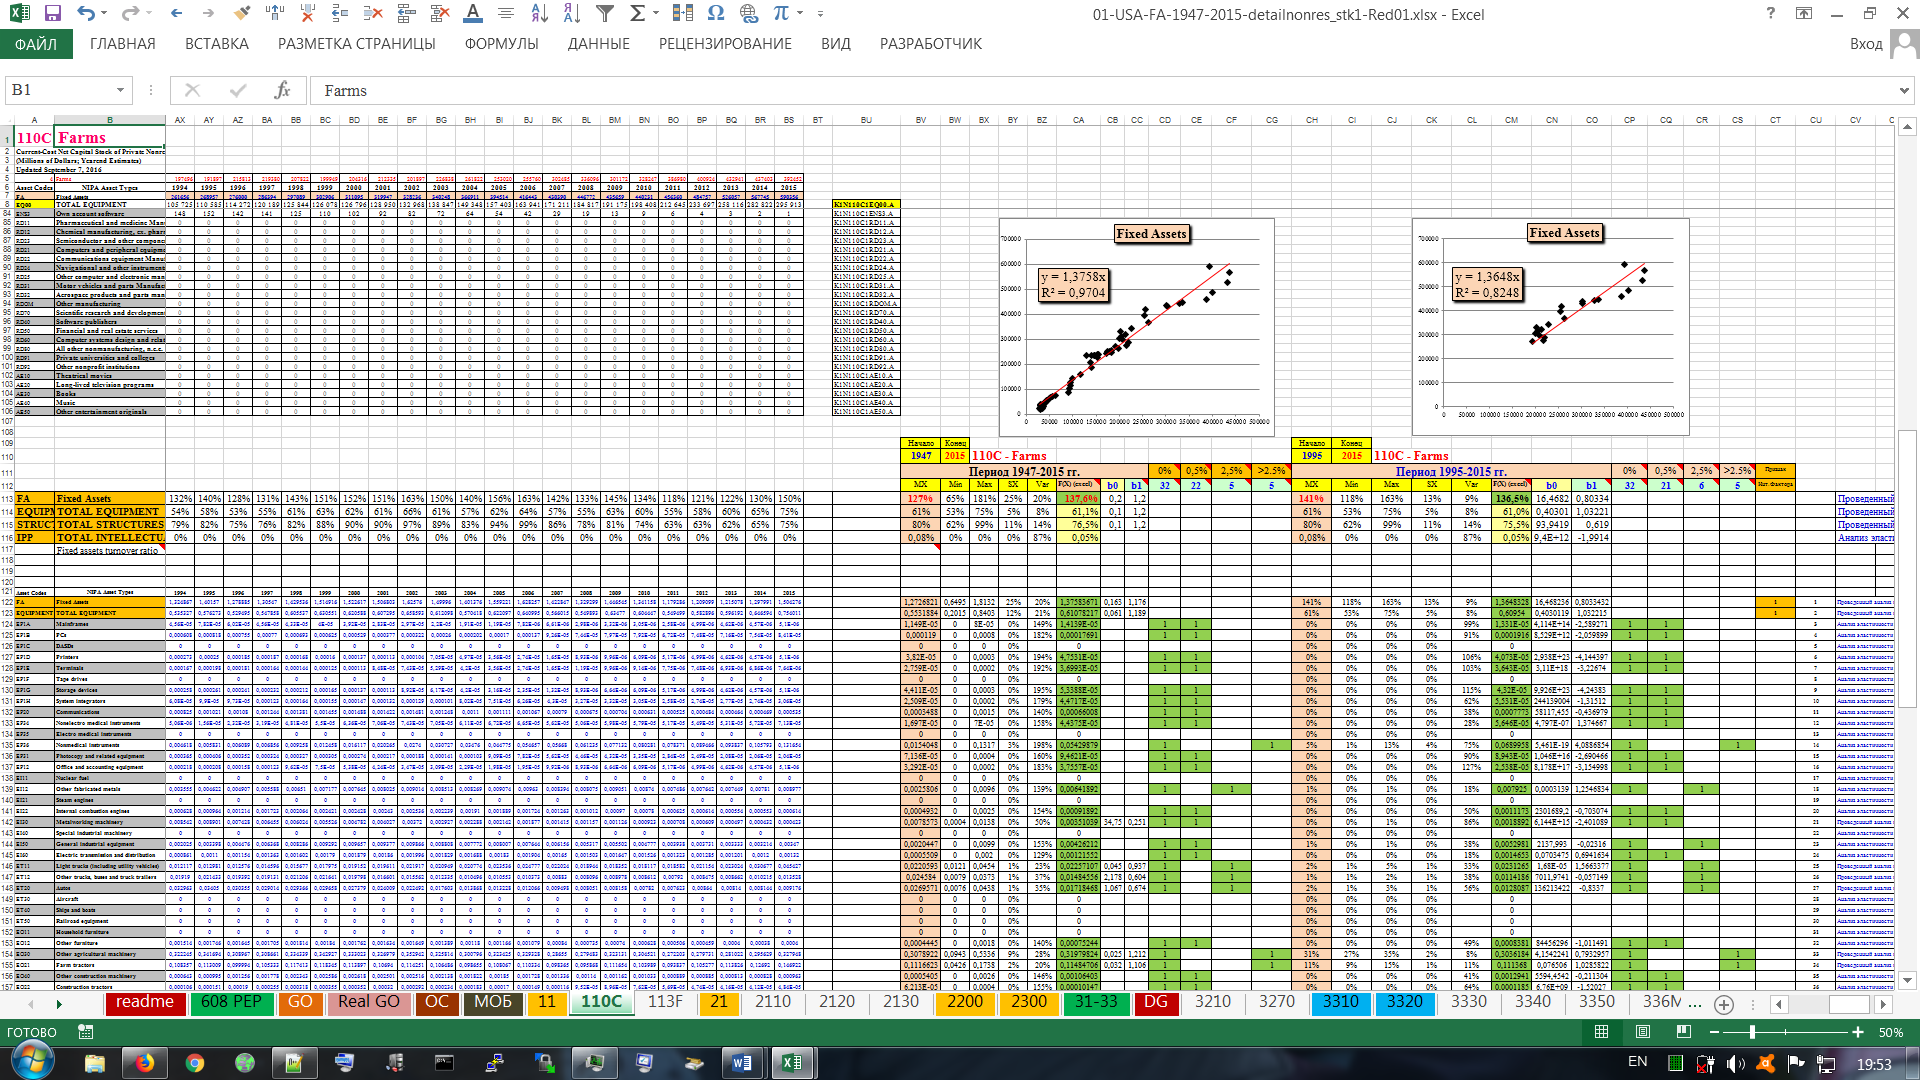Viewport: 1920px width, 1080px height.
Task: Click the Вход sign-in link
Action: (x=1865, y=44)
